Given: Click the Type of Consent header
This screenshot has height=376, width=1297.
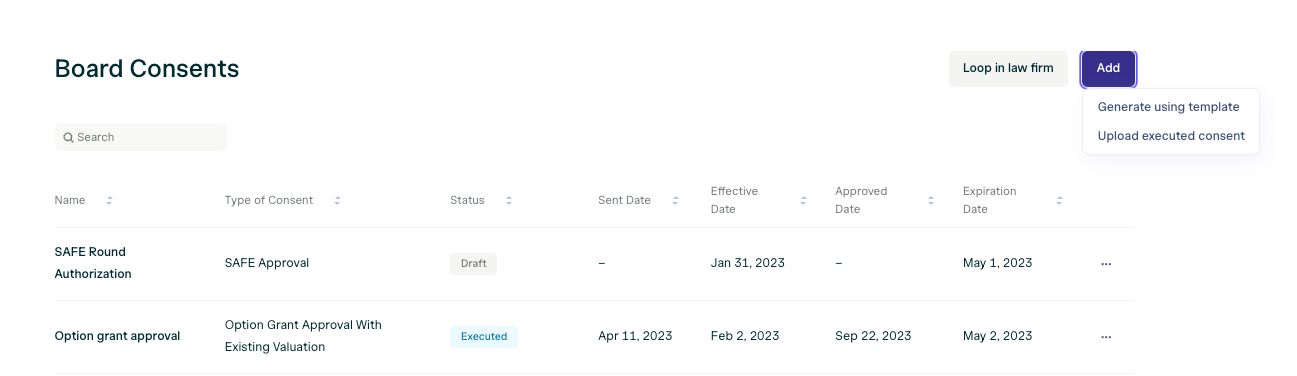Looking at the screenshot, I should pyautogui.click(x=269, y=200).
